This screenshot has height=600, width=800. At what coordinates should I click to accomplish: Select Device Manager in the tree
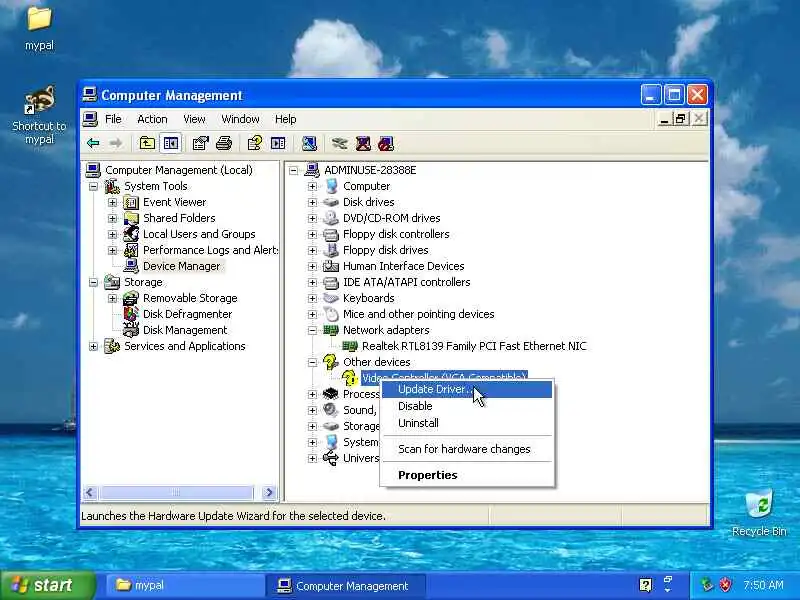(181, 266)
